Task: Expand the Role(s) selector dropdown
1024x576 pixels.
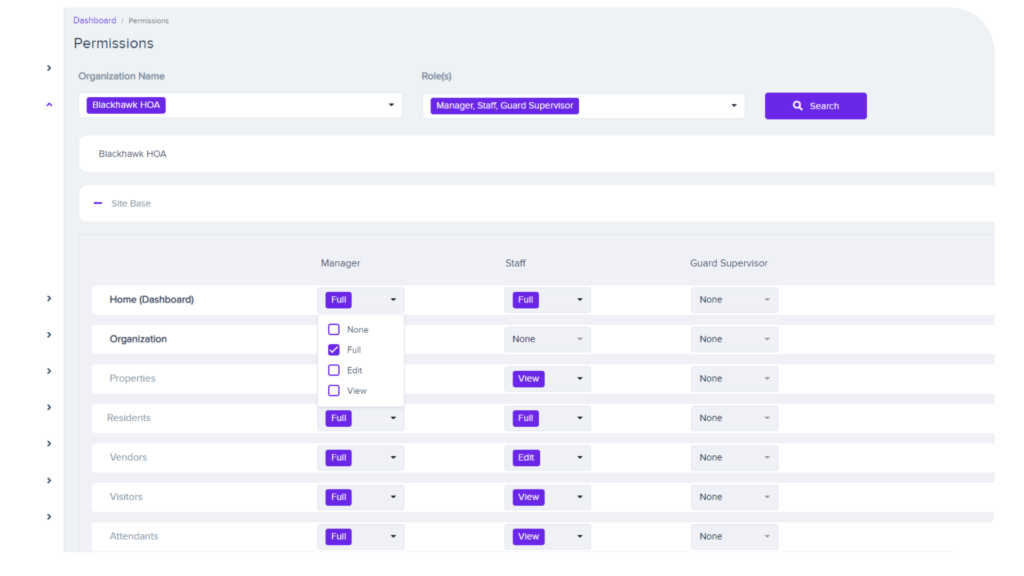Action: (x=733, y=105)
